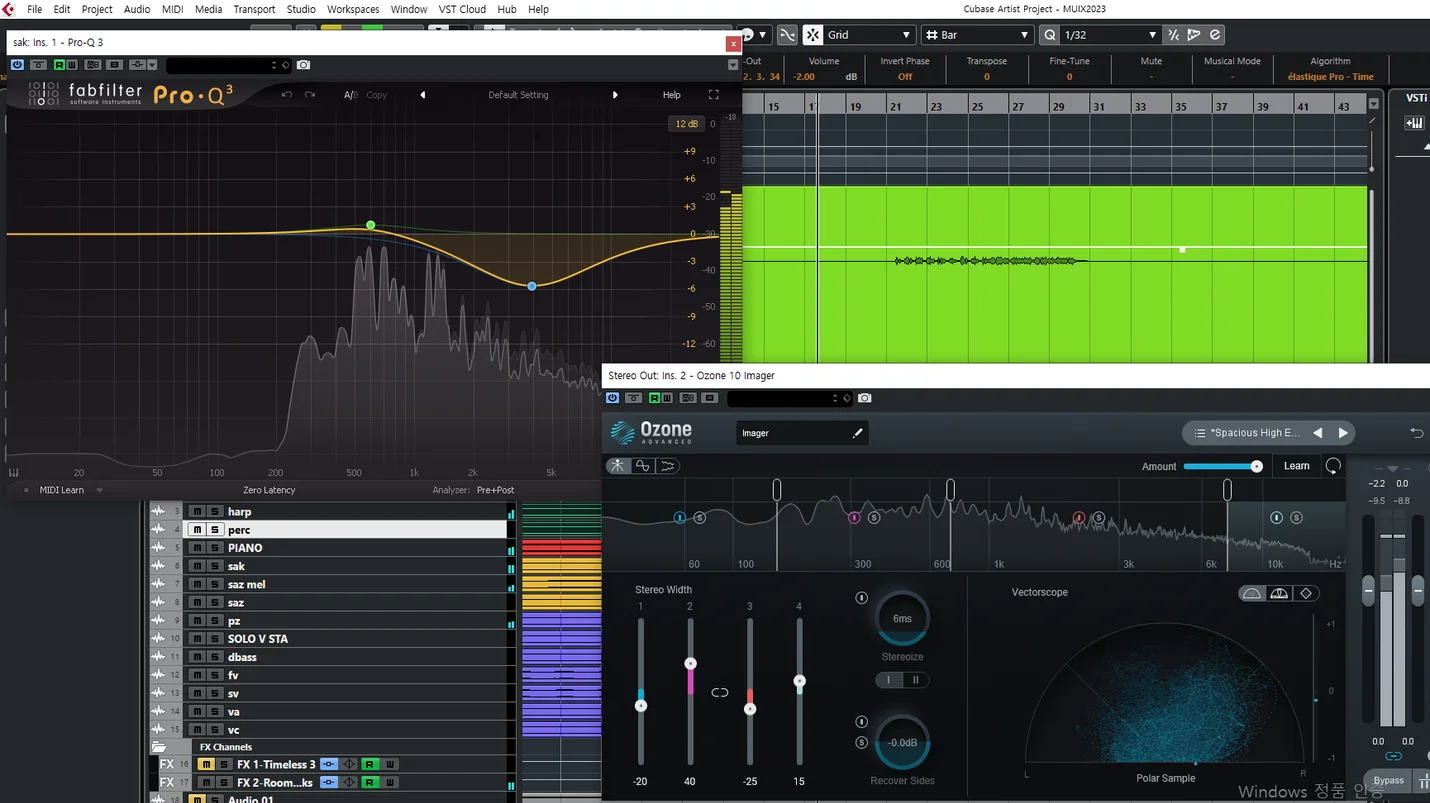
Task: Open the VST Cloud menu
Action: 462,9
